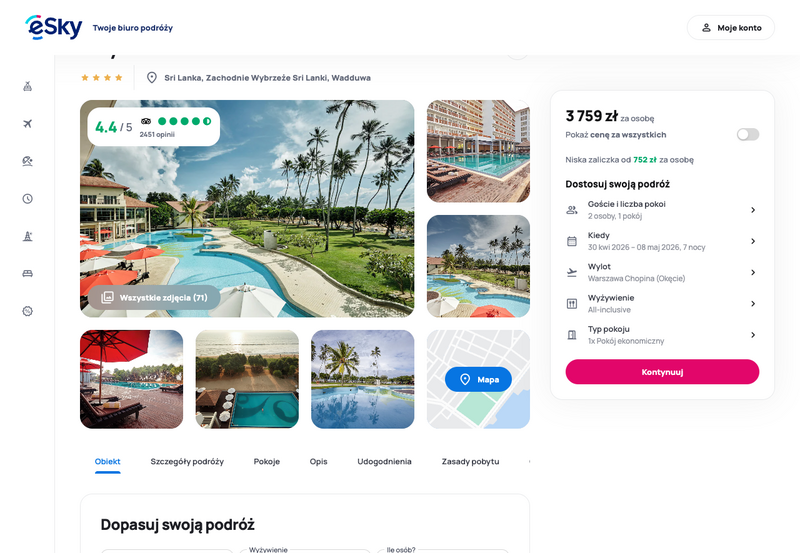Screen dimensions: 800x553
Task: Switch to Szczegóły podróży tab
Action: click(x=187, y=461)
